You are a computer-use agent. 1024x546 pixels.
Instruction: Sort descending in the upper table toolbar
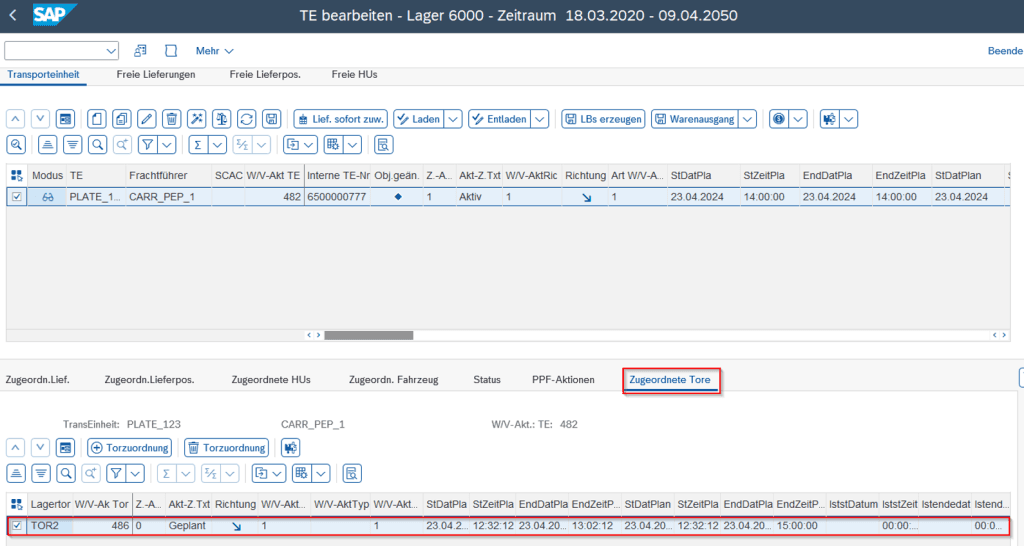[x=72, y=145]
